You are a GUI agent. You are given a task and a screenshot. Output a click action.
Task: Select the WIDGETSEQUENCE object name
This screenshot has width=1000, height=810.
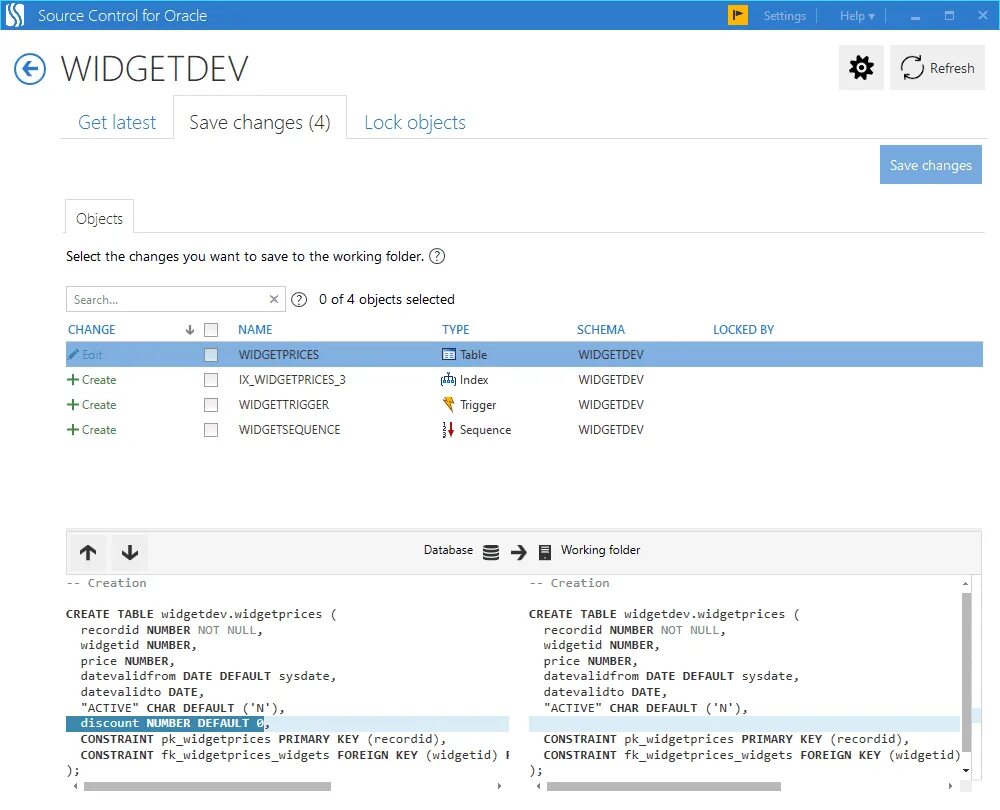pos(290,430)
